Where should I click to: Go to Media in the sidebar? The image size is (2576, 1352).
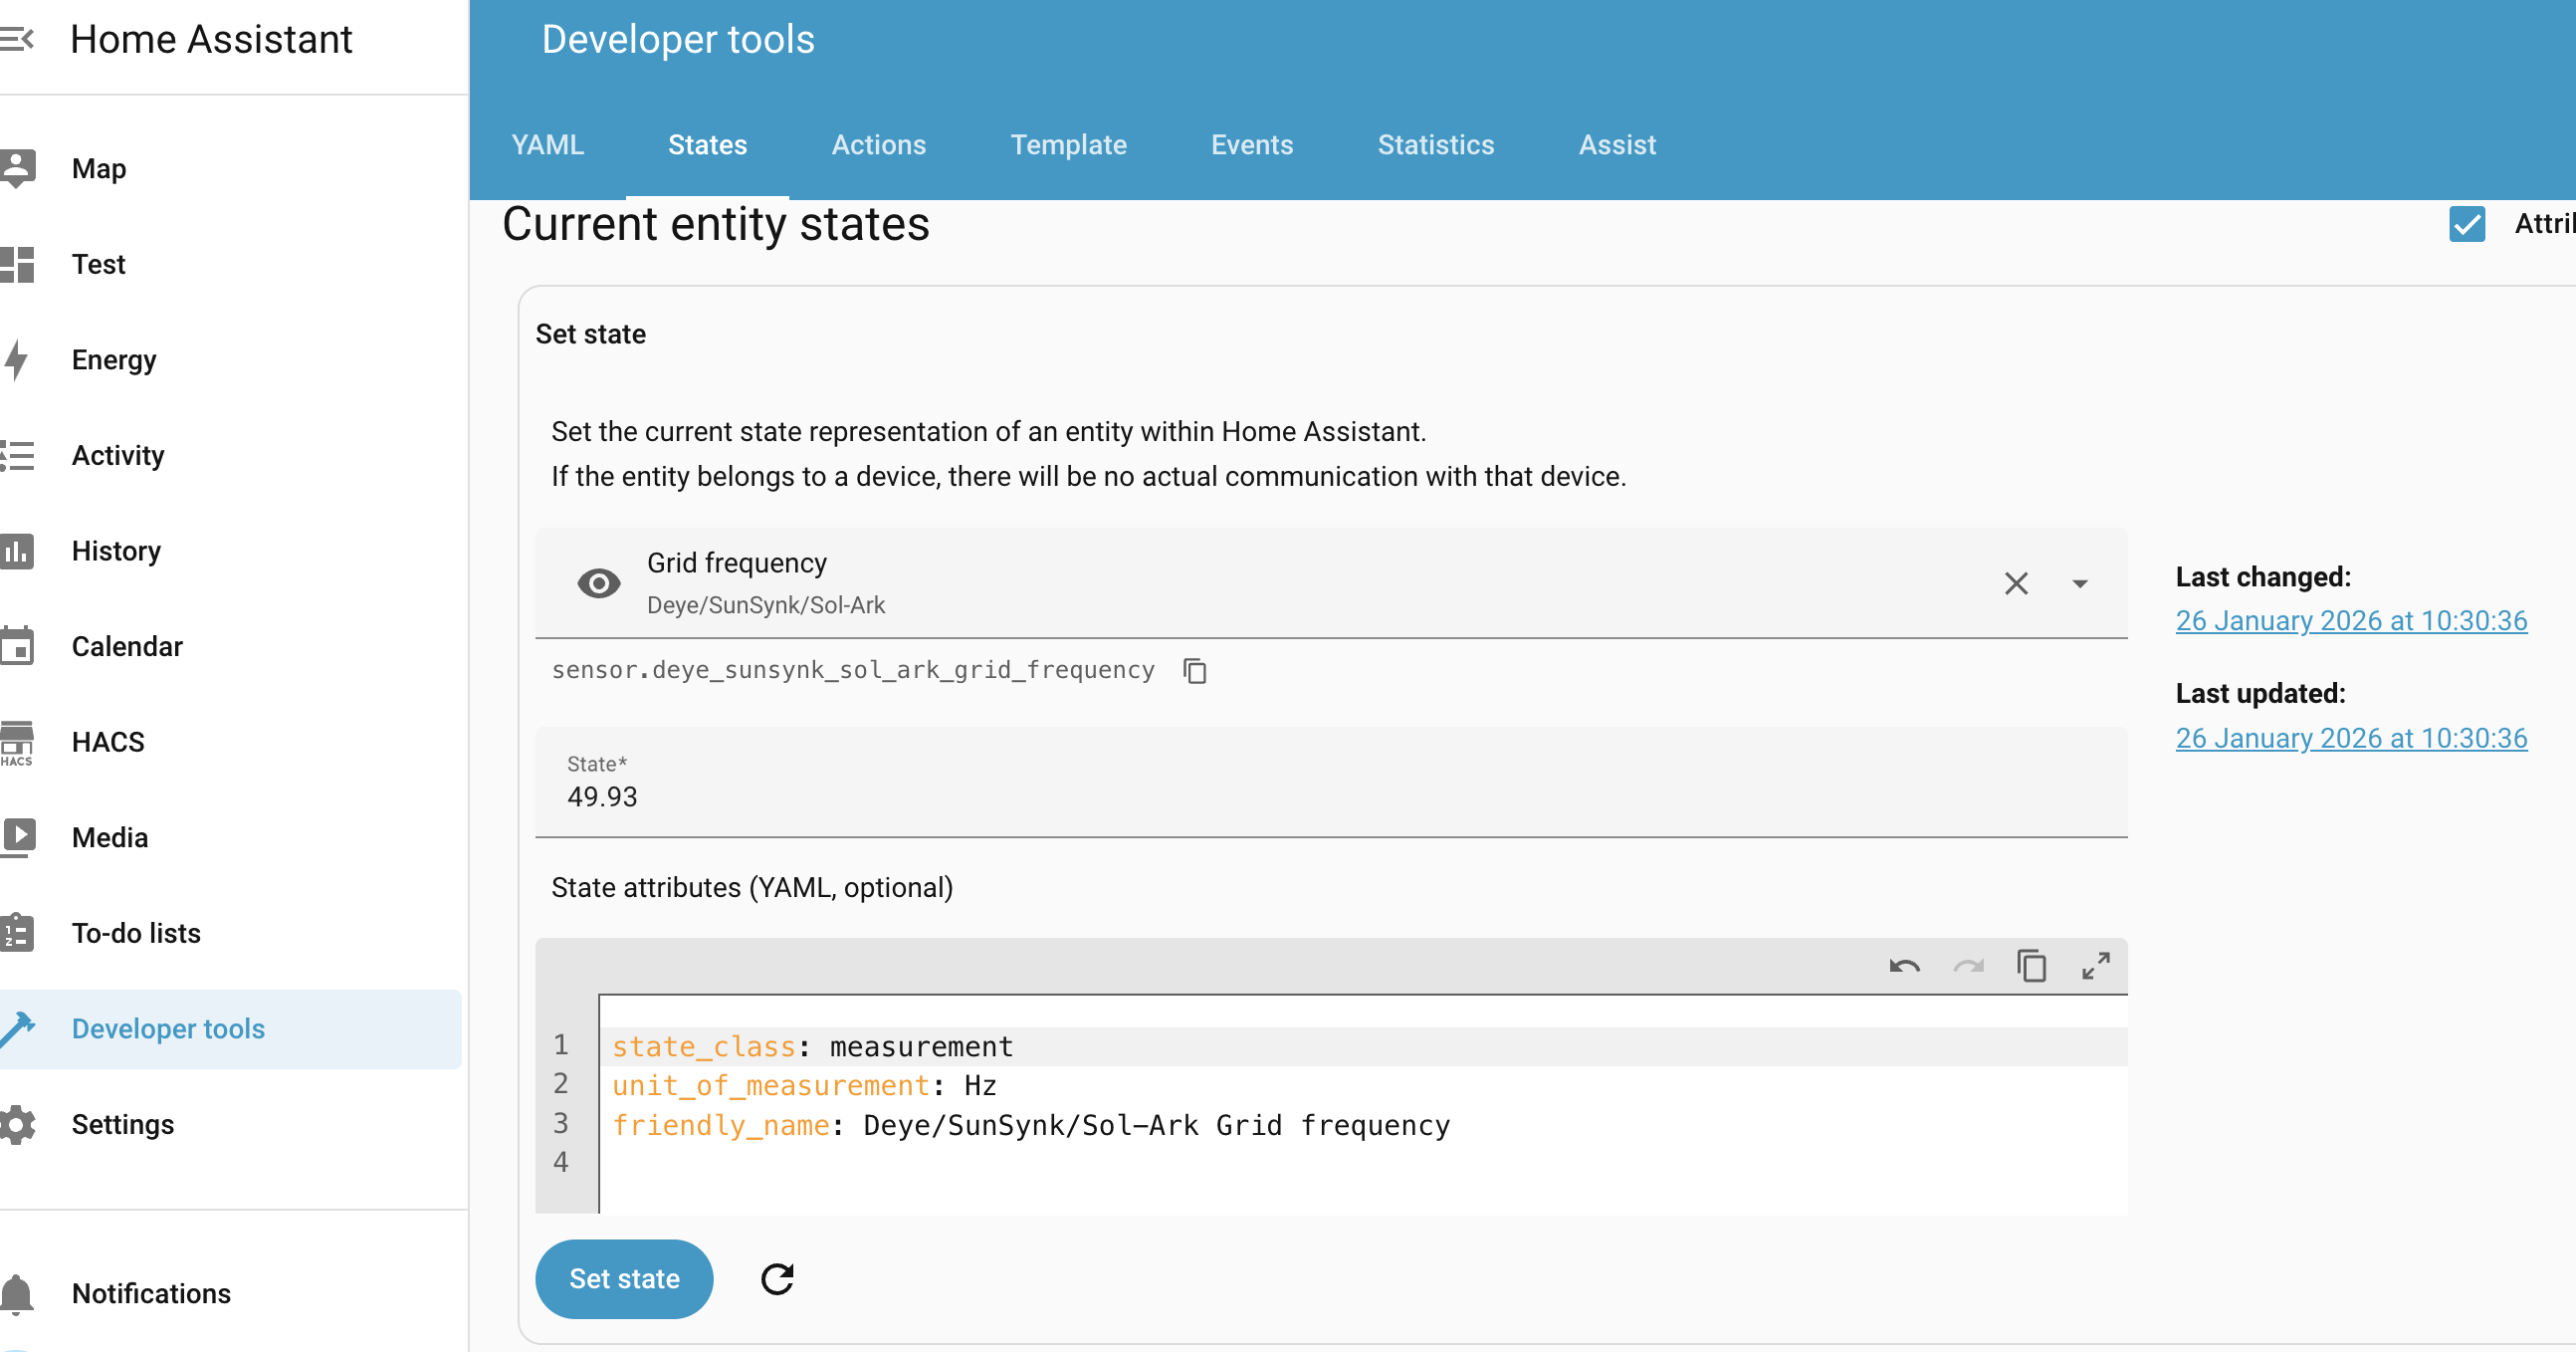click(110, 837)
